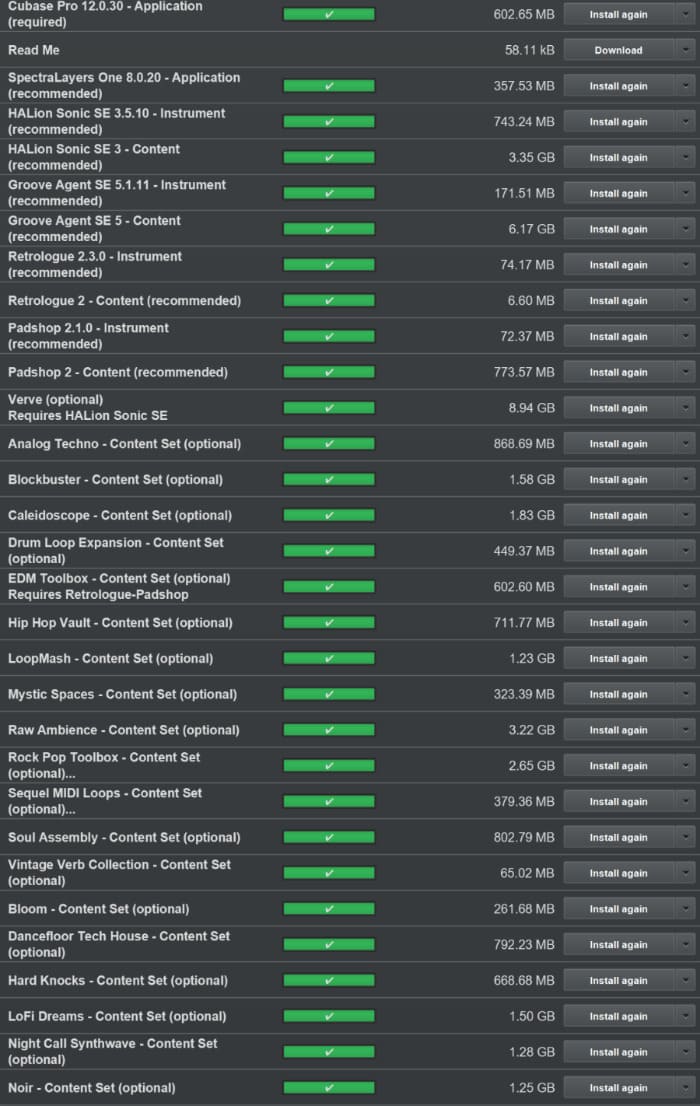Screen dimensions: 700x1106
Task: Open dropdown for Retrologue 2.3.0 Instrument
Action: point(685,265)
